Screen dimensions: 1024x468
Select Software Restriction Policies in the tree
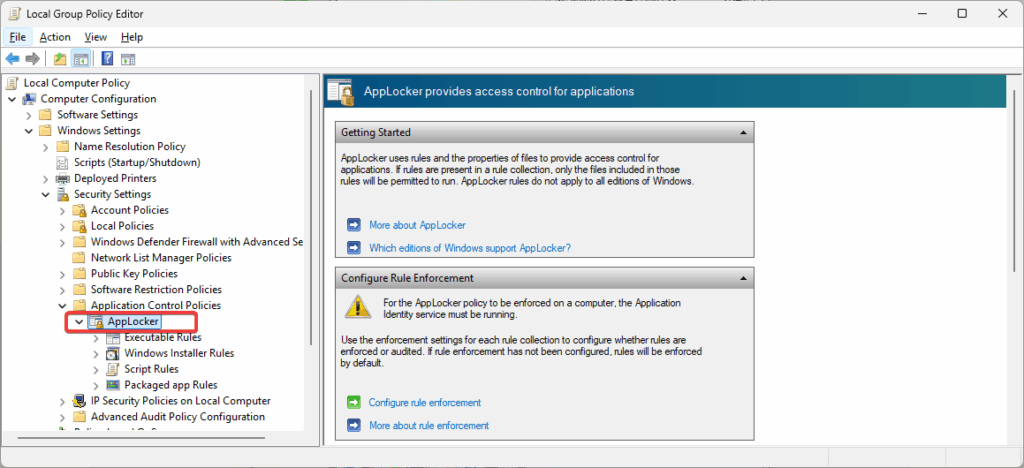click(156, 289)
